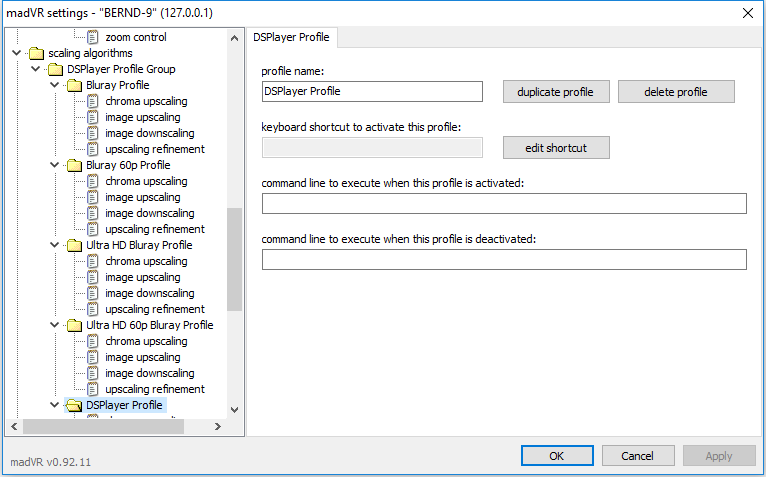Screen dimensions: 766x477
Task: Click Cancel to discard changes
Action: [x=638, y=456]
